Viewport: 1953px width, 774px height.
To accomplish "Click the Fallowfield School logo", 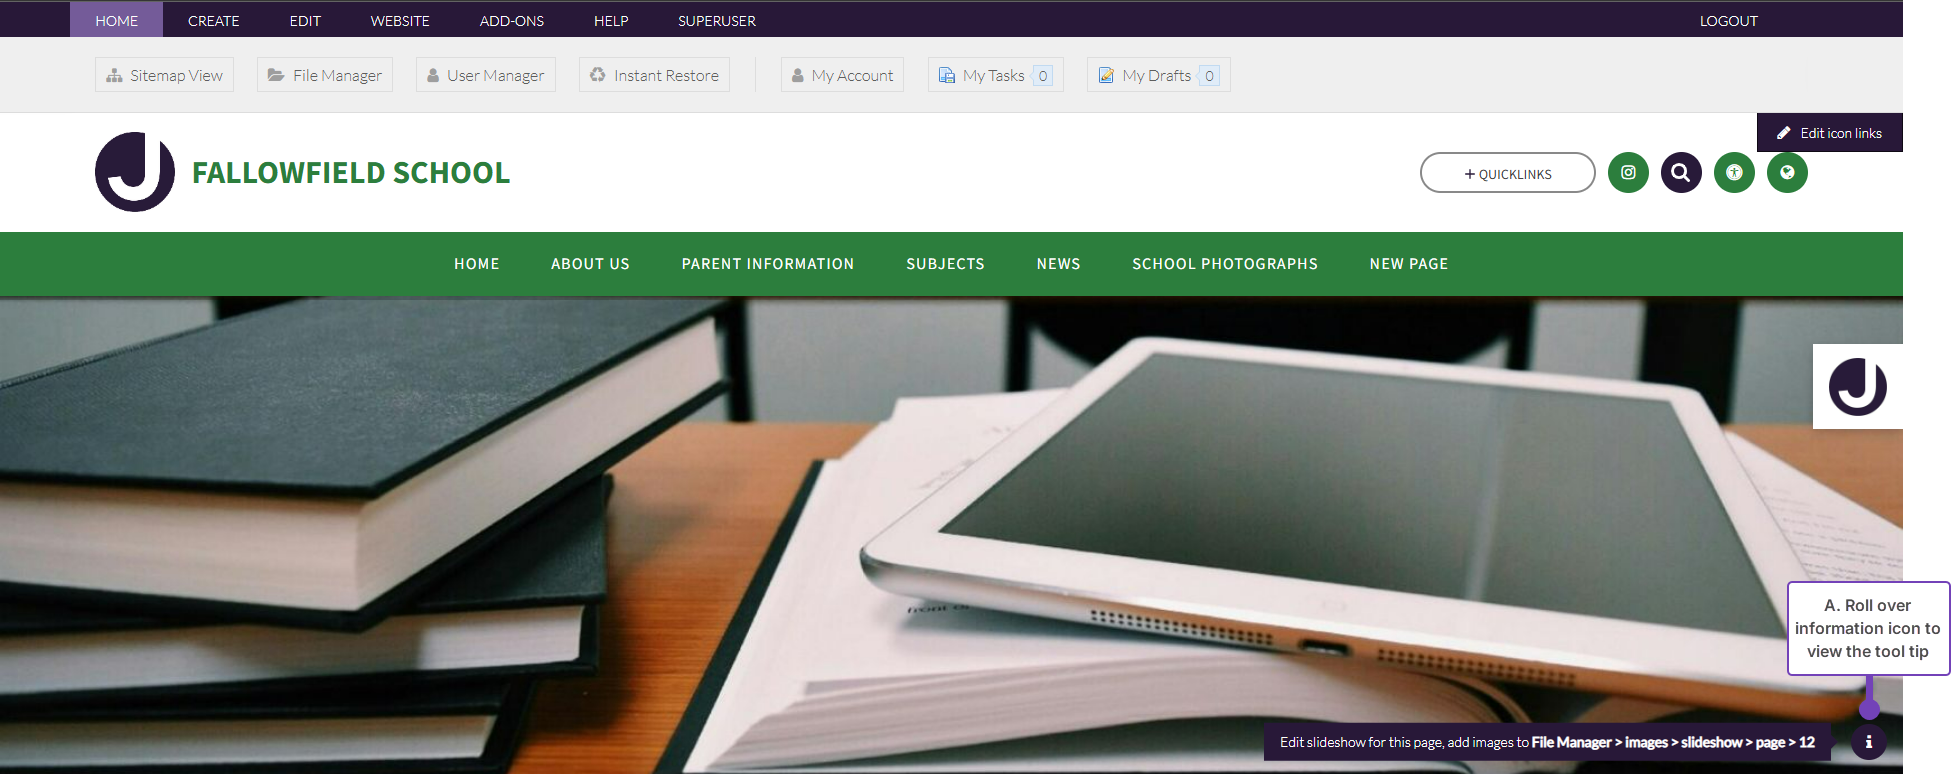I will pyautogui.click(x=135, y=172).
